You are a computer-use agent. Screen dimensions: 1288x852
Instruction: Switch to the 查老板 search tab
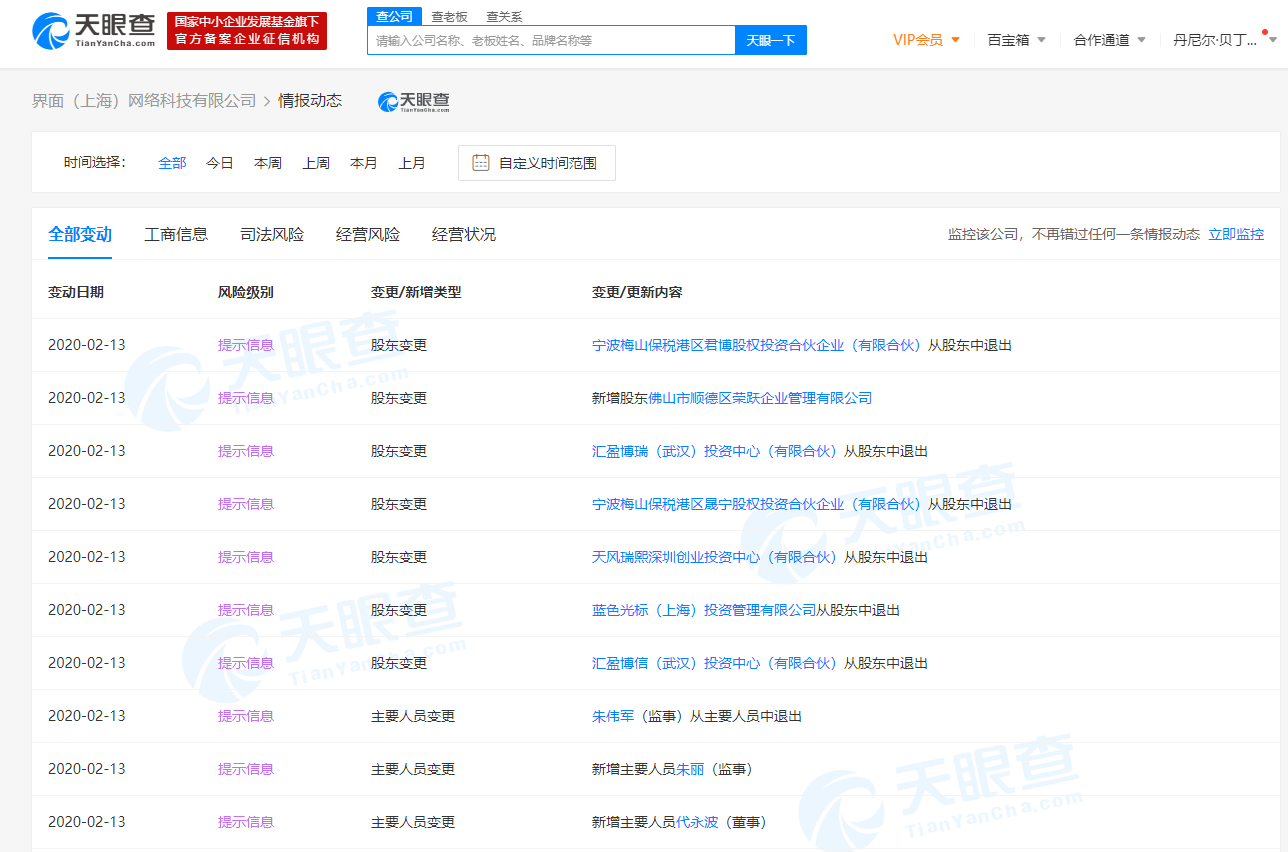coord(449,16)
